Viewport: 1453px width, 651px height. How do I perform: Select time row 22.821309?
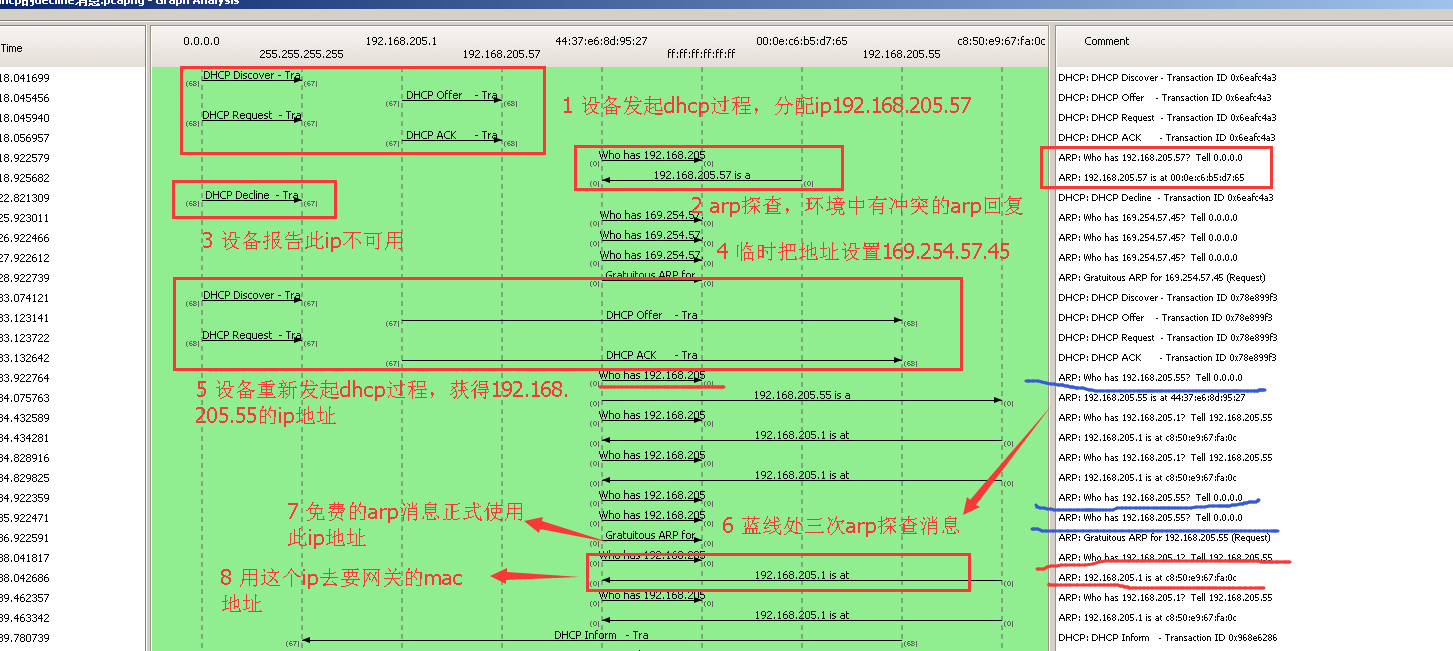[25, 198]
